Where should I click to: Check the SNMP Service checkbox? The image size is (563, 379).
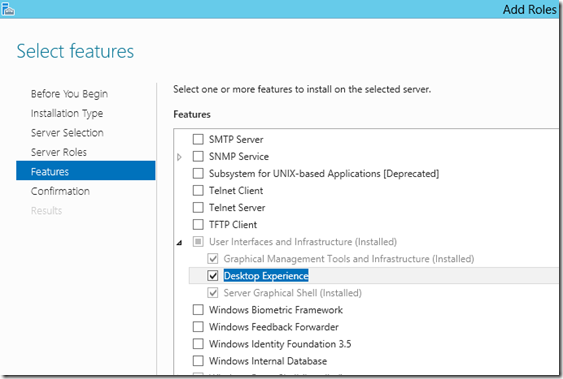pyautogui.click(x=198, y=156)
